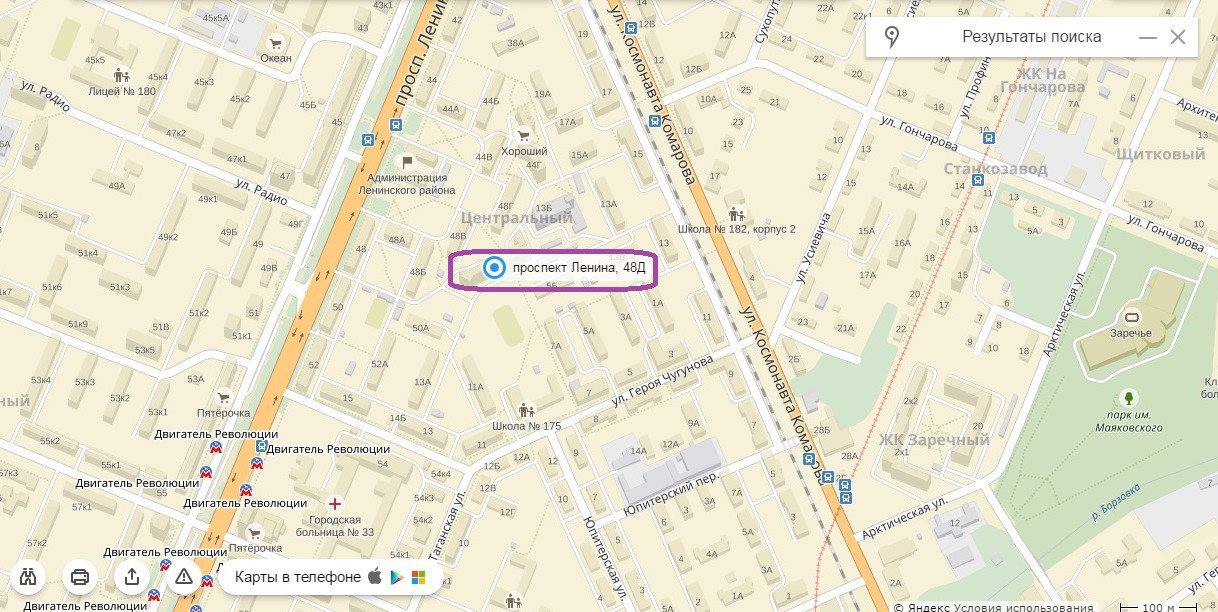Report a problem via warning triangle icon

[184, 577]
